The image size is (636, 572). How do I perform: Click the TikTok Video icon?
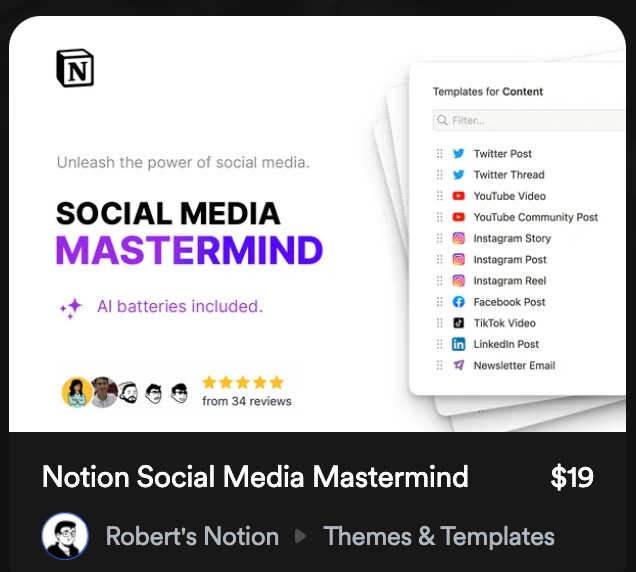point(458,323)
